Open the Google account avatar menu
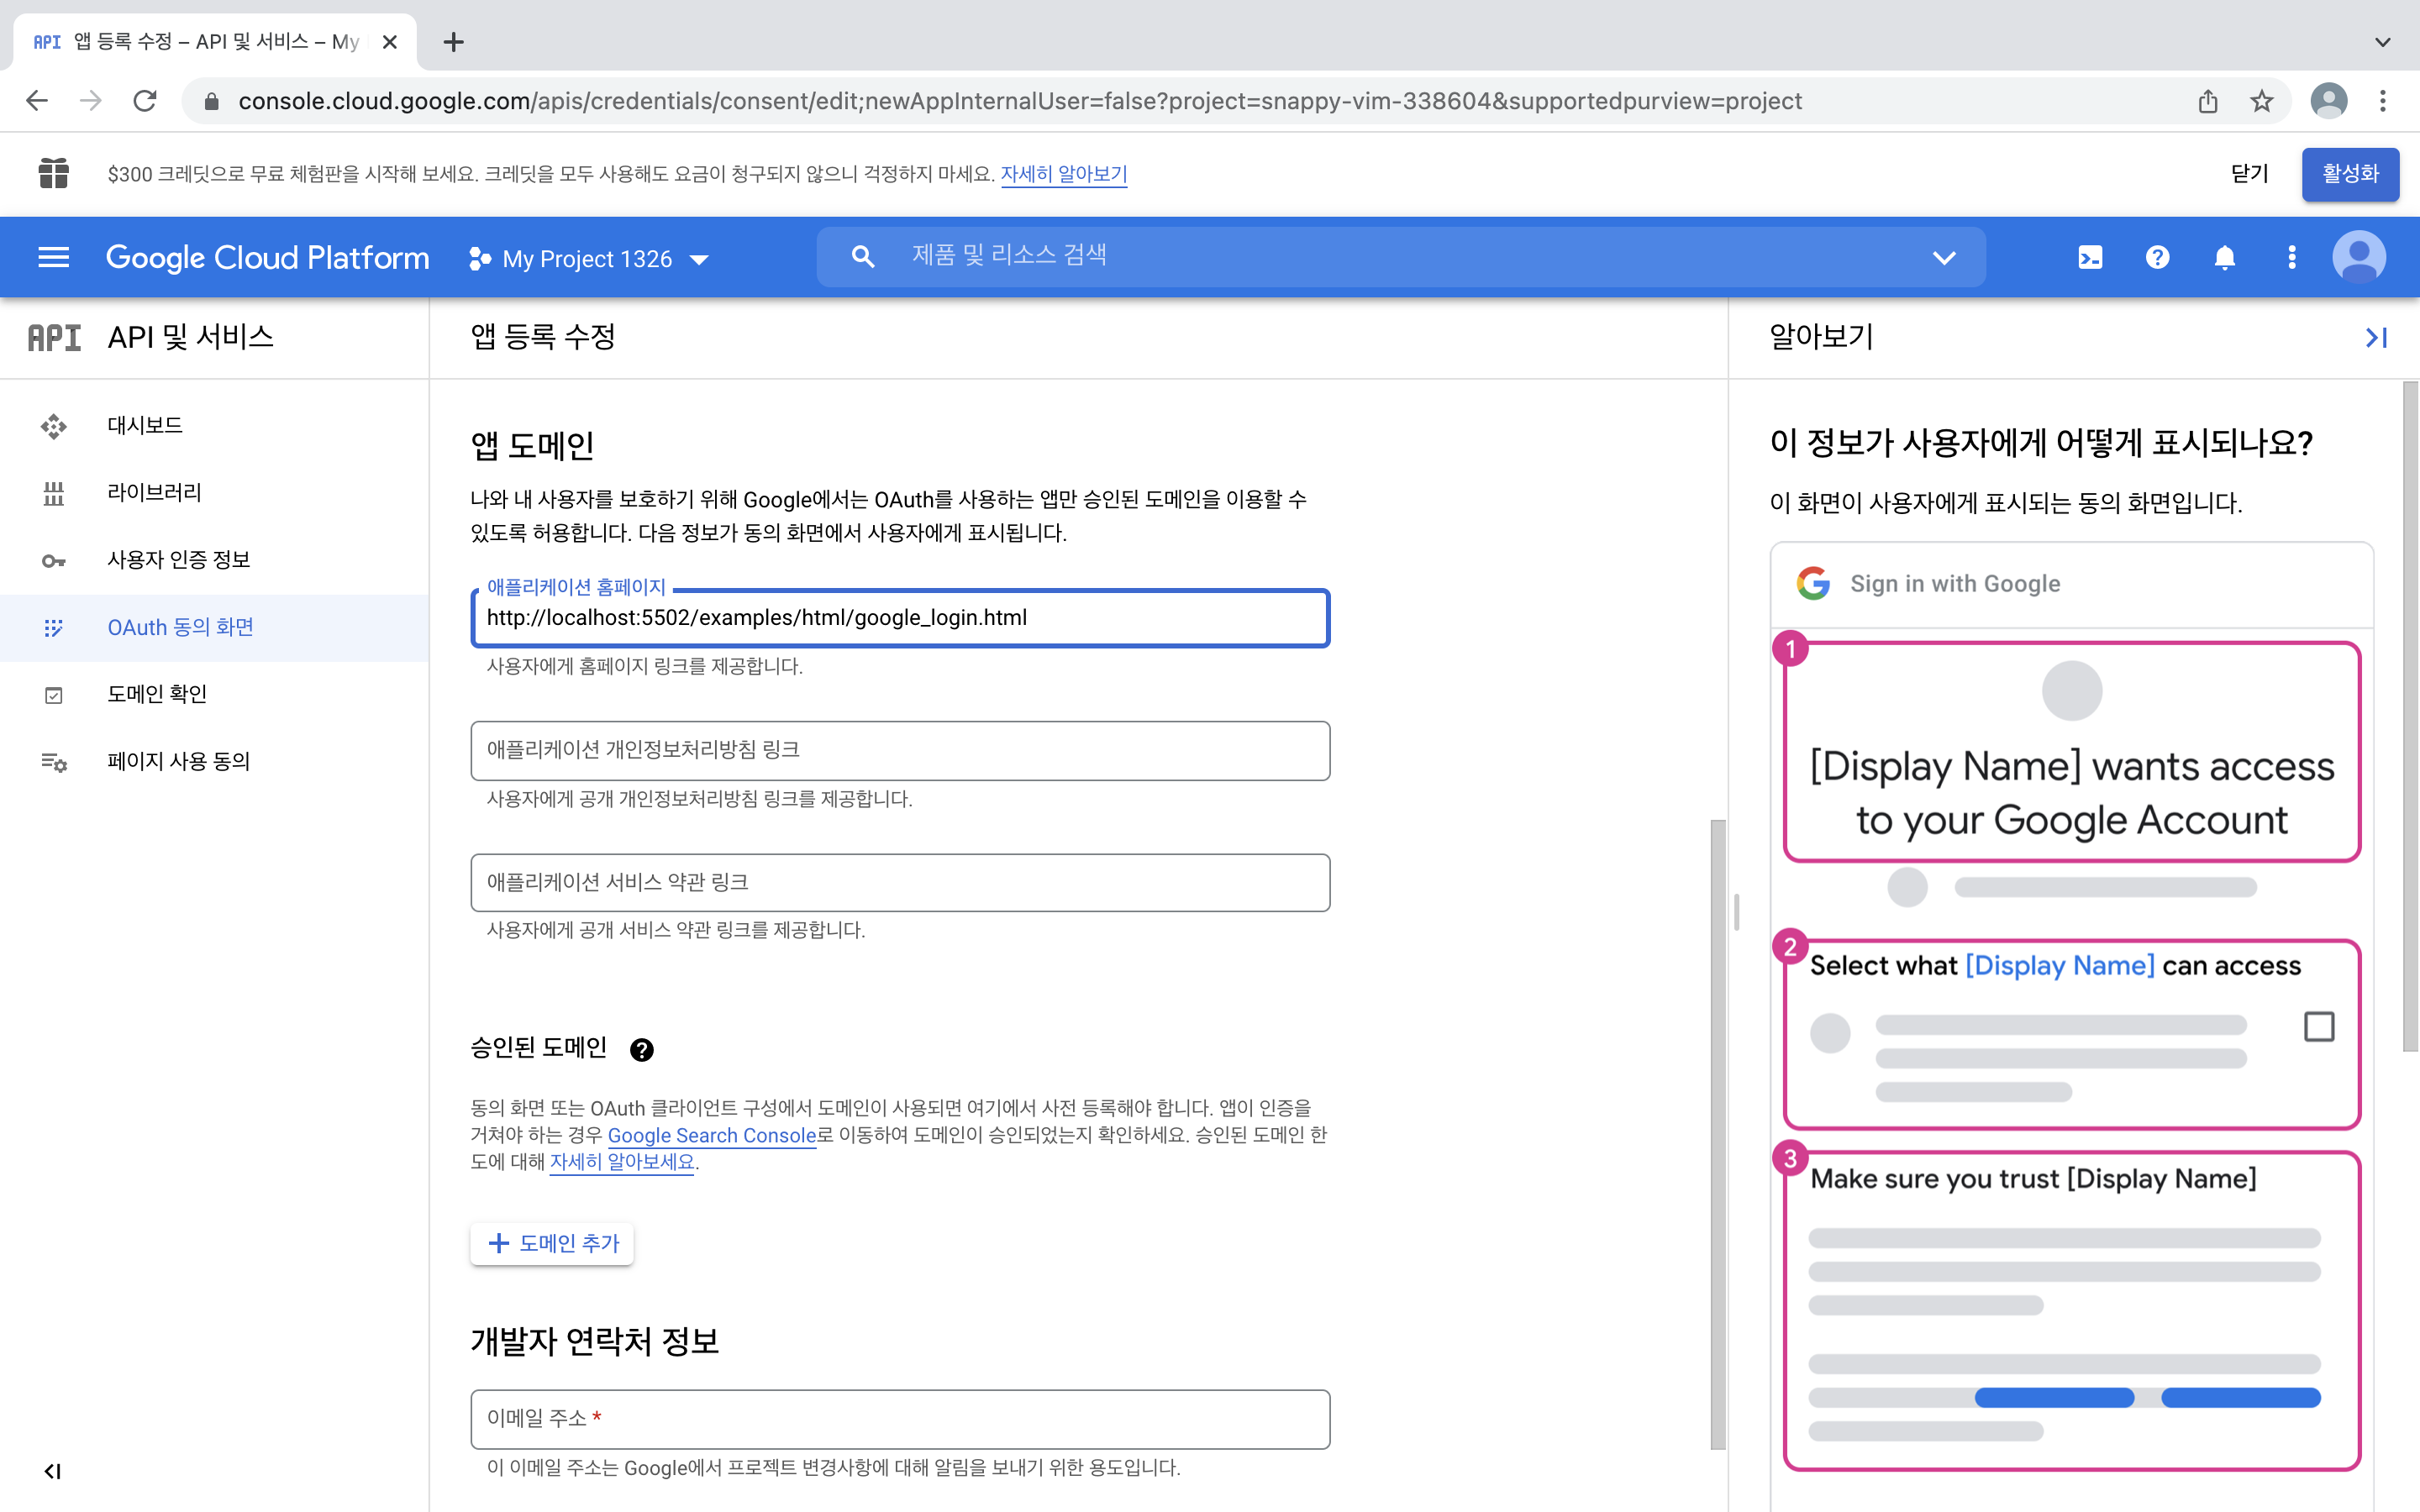 pos(2358,257)
